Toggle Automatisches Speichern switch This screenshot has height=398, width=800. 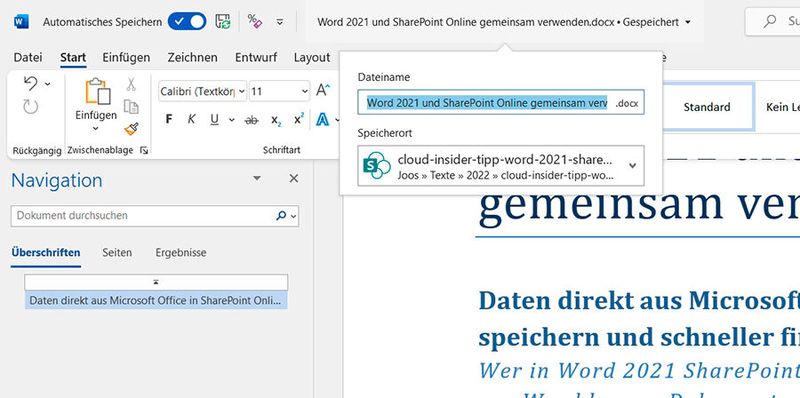pyautogui.click(x=187, y=22)
